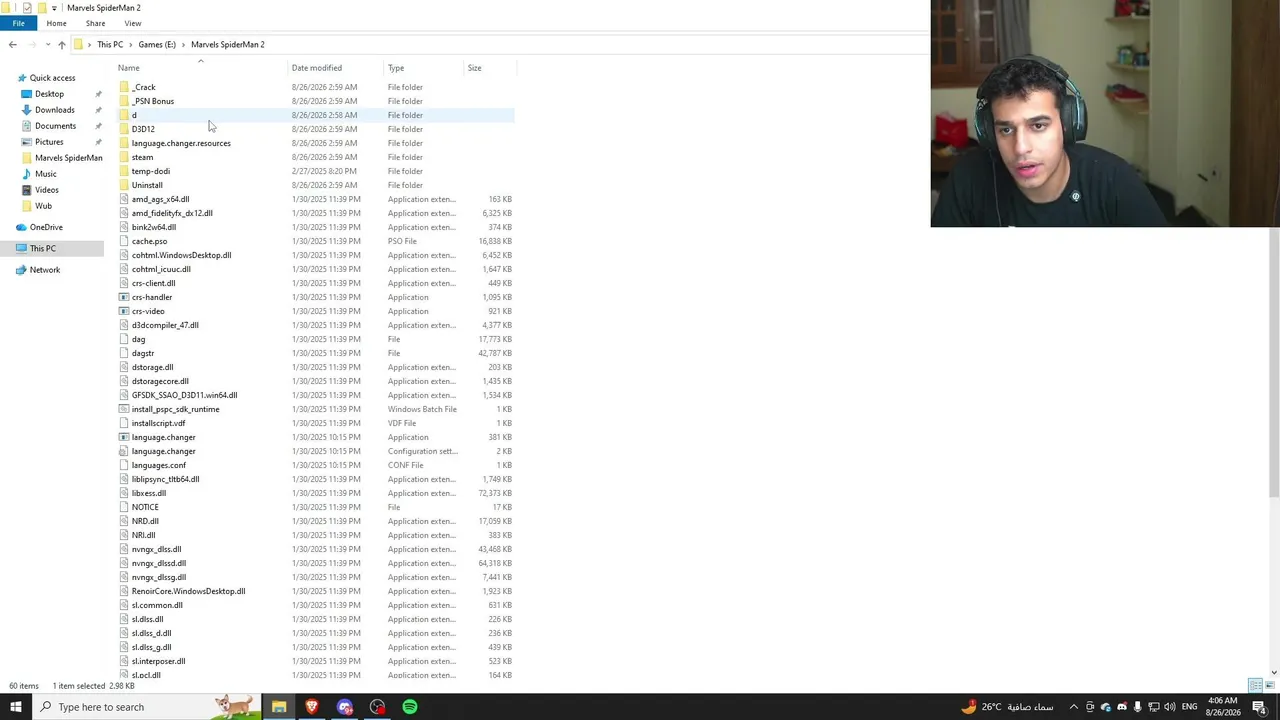Select Documents in Quick access
This screenshot has width=1280, height=720.
55,126
